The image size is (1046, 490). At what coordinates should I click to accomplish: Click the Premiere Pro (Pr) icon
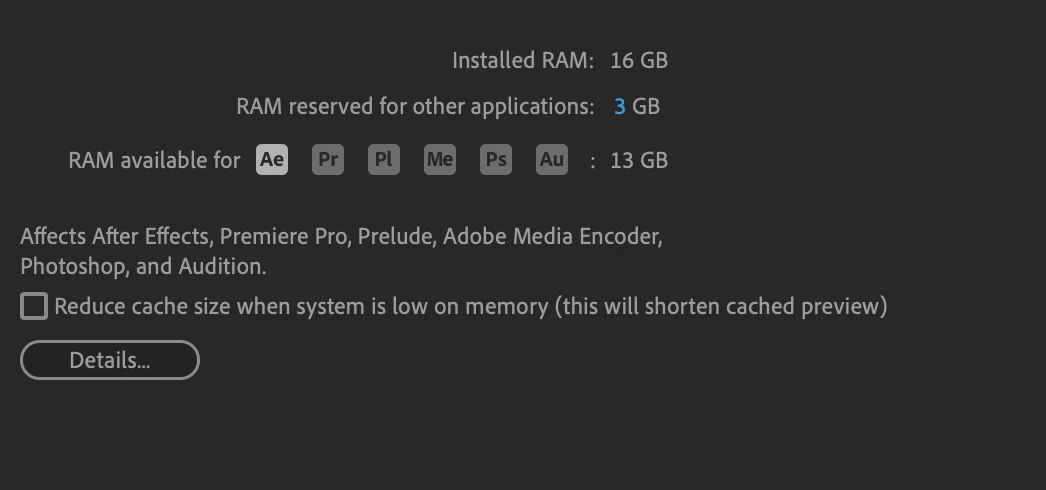pyautogui.click(x=328, y=160)
